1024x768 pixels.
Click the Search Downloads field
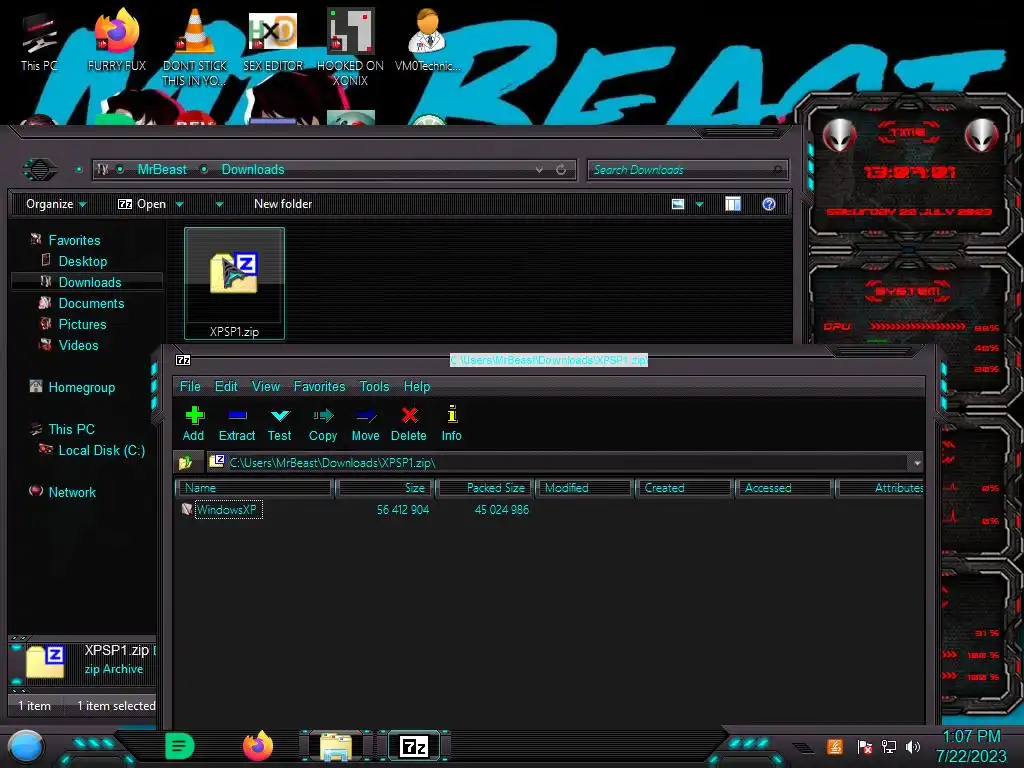pyautogui.click(x=687, y=170)
